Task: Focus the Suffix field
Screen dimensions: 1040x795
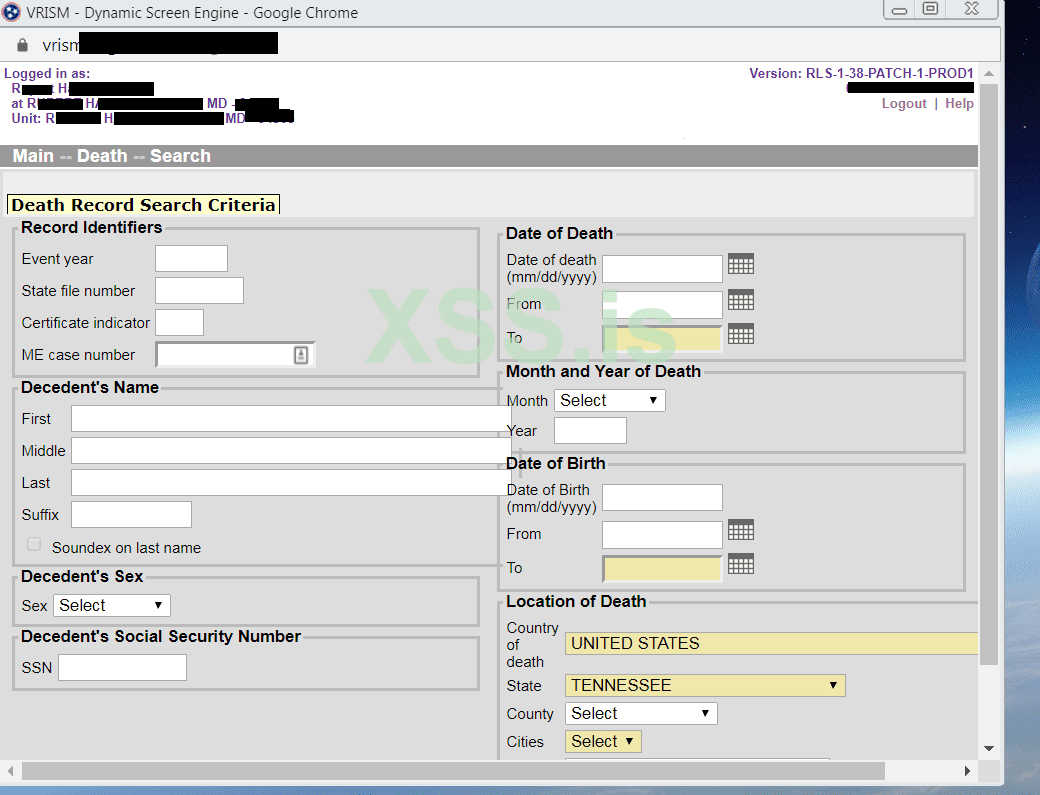Action: [x=131, y=515]
